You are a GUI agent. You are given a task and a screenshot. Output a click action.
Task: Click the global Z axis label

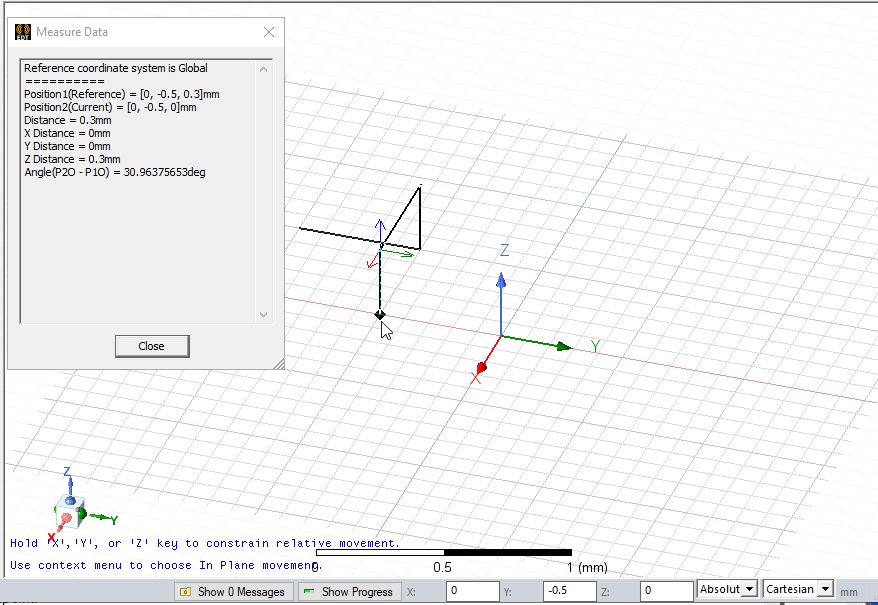tap(505, 250)
